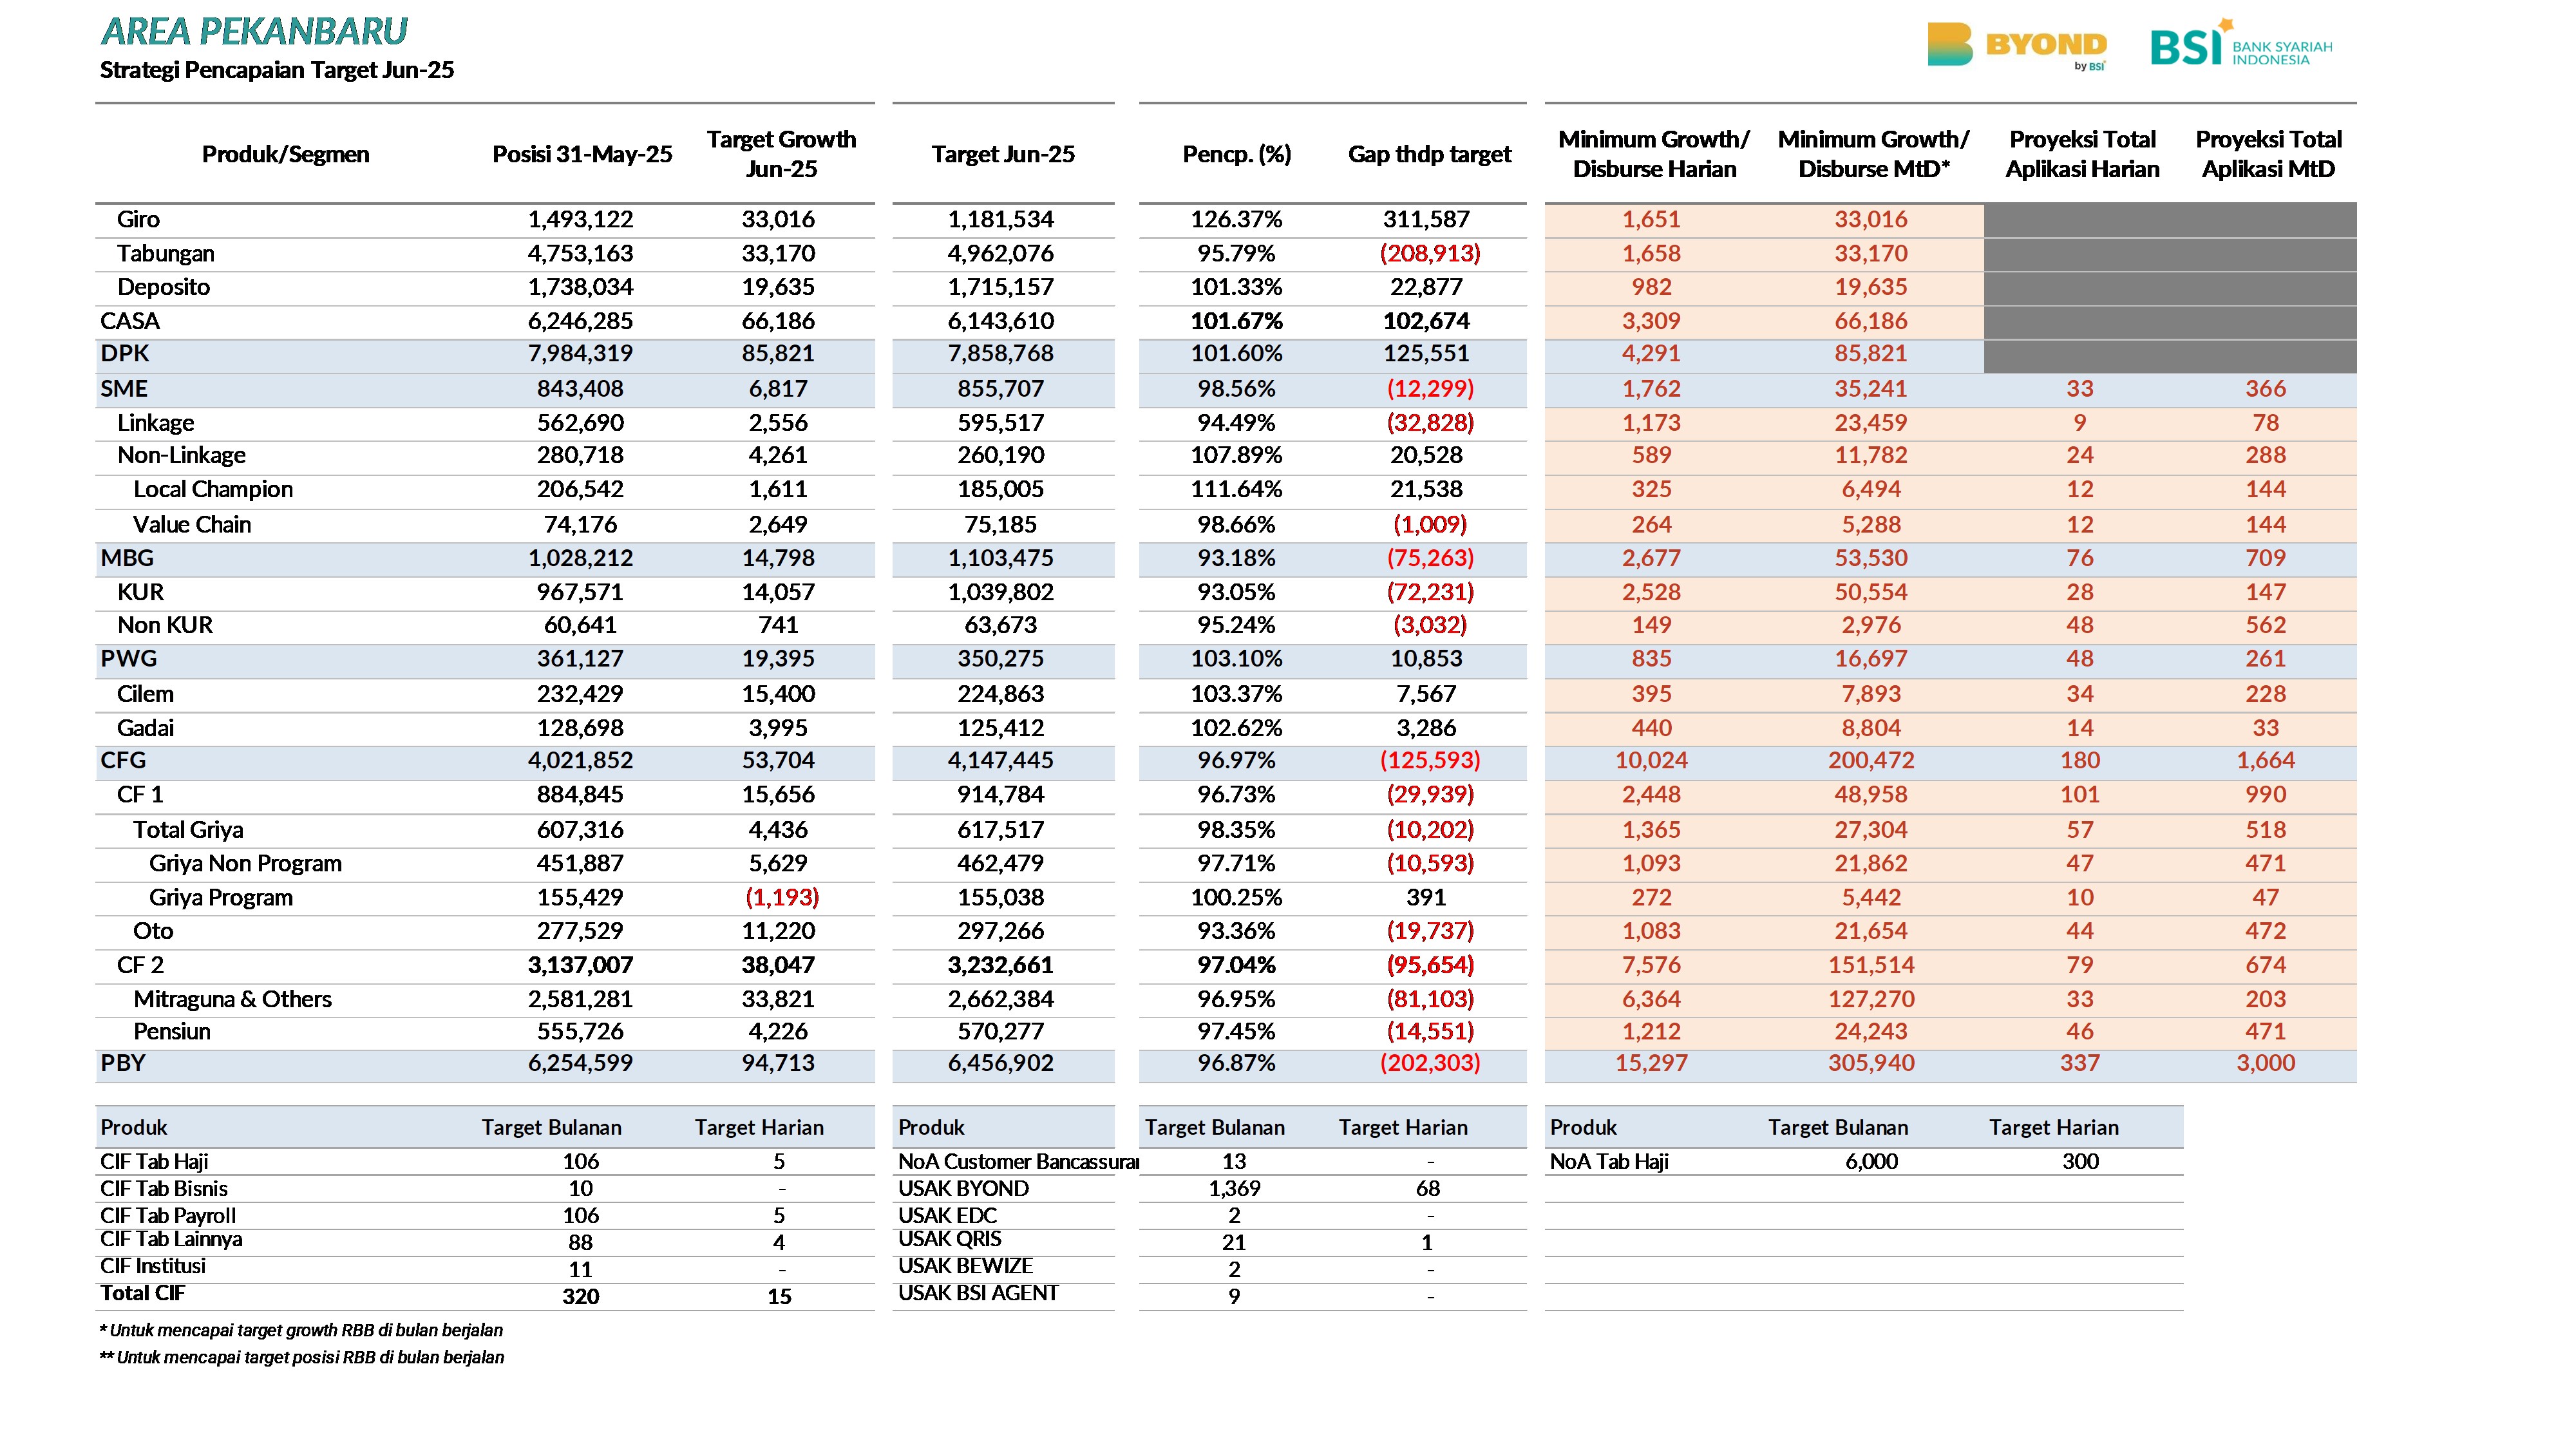Click the Pencp. (%) column header
This screenshot has width=2576, height=1449.
pyautogui.click(x=1237, y=154)
